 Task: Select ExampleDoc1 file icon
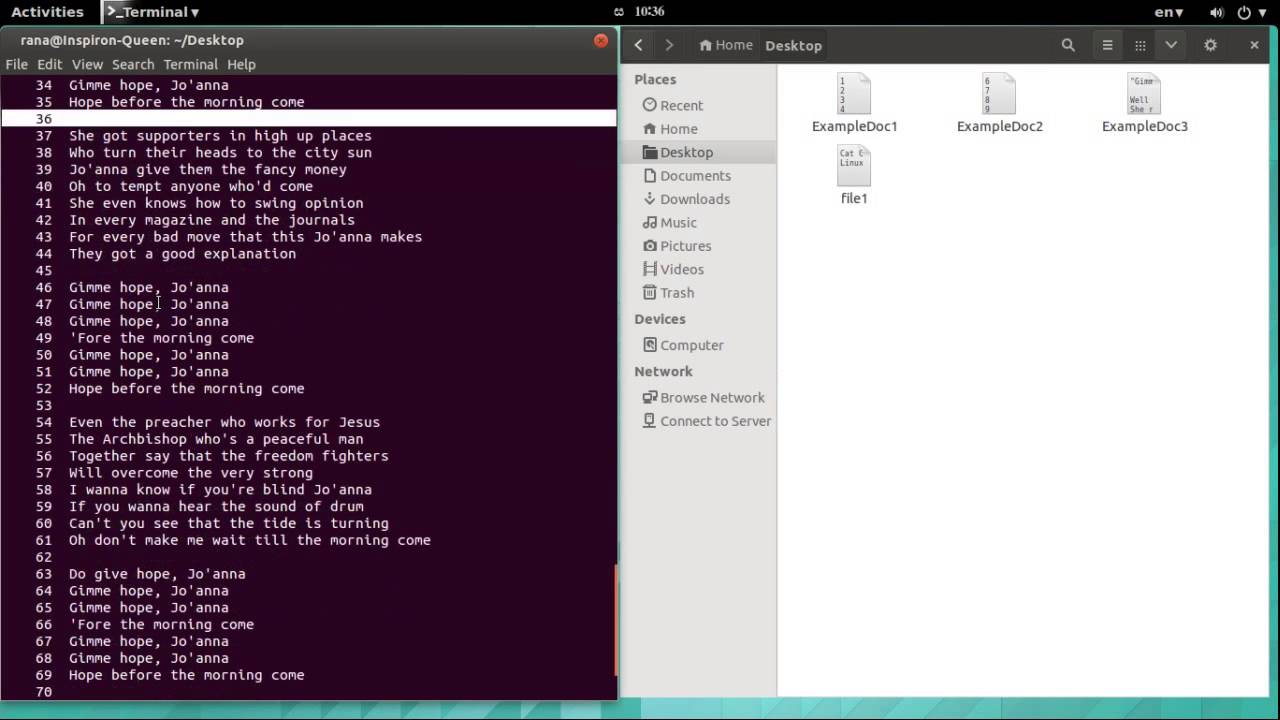click(855, 94)
